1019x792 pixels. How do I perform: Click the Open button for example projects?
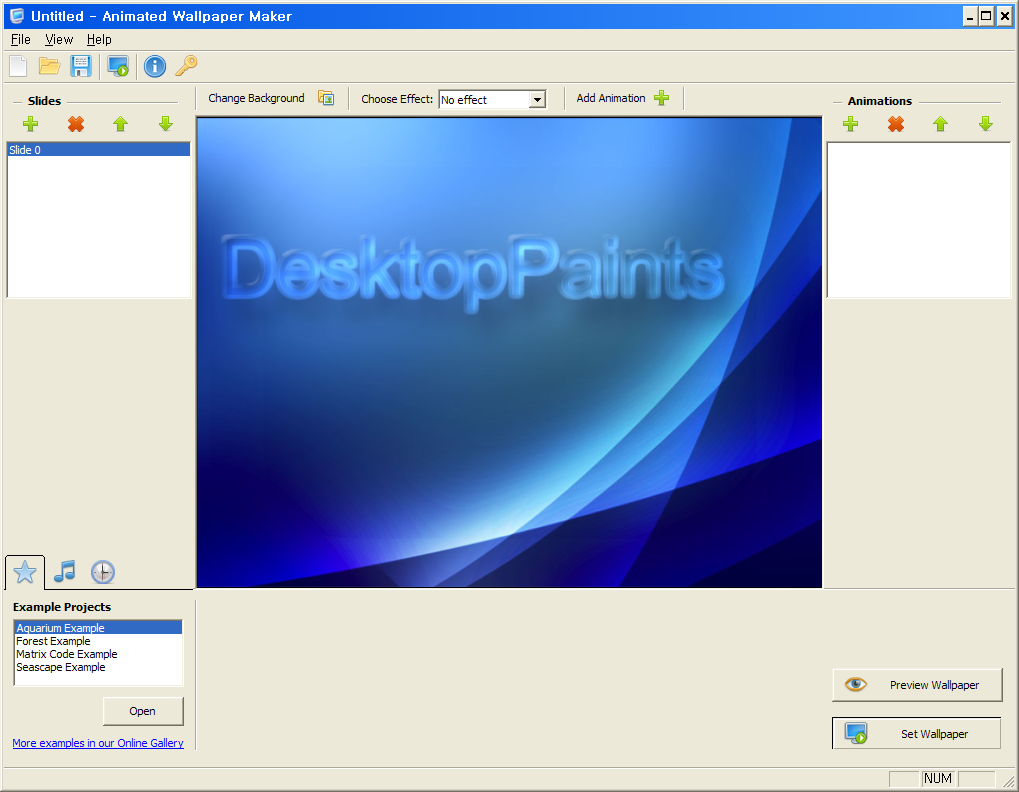[143, 711]
